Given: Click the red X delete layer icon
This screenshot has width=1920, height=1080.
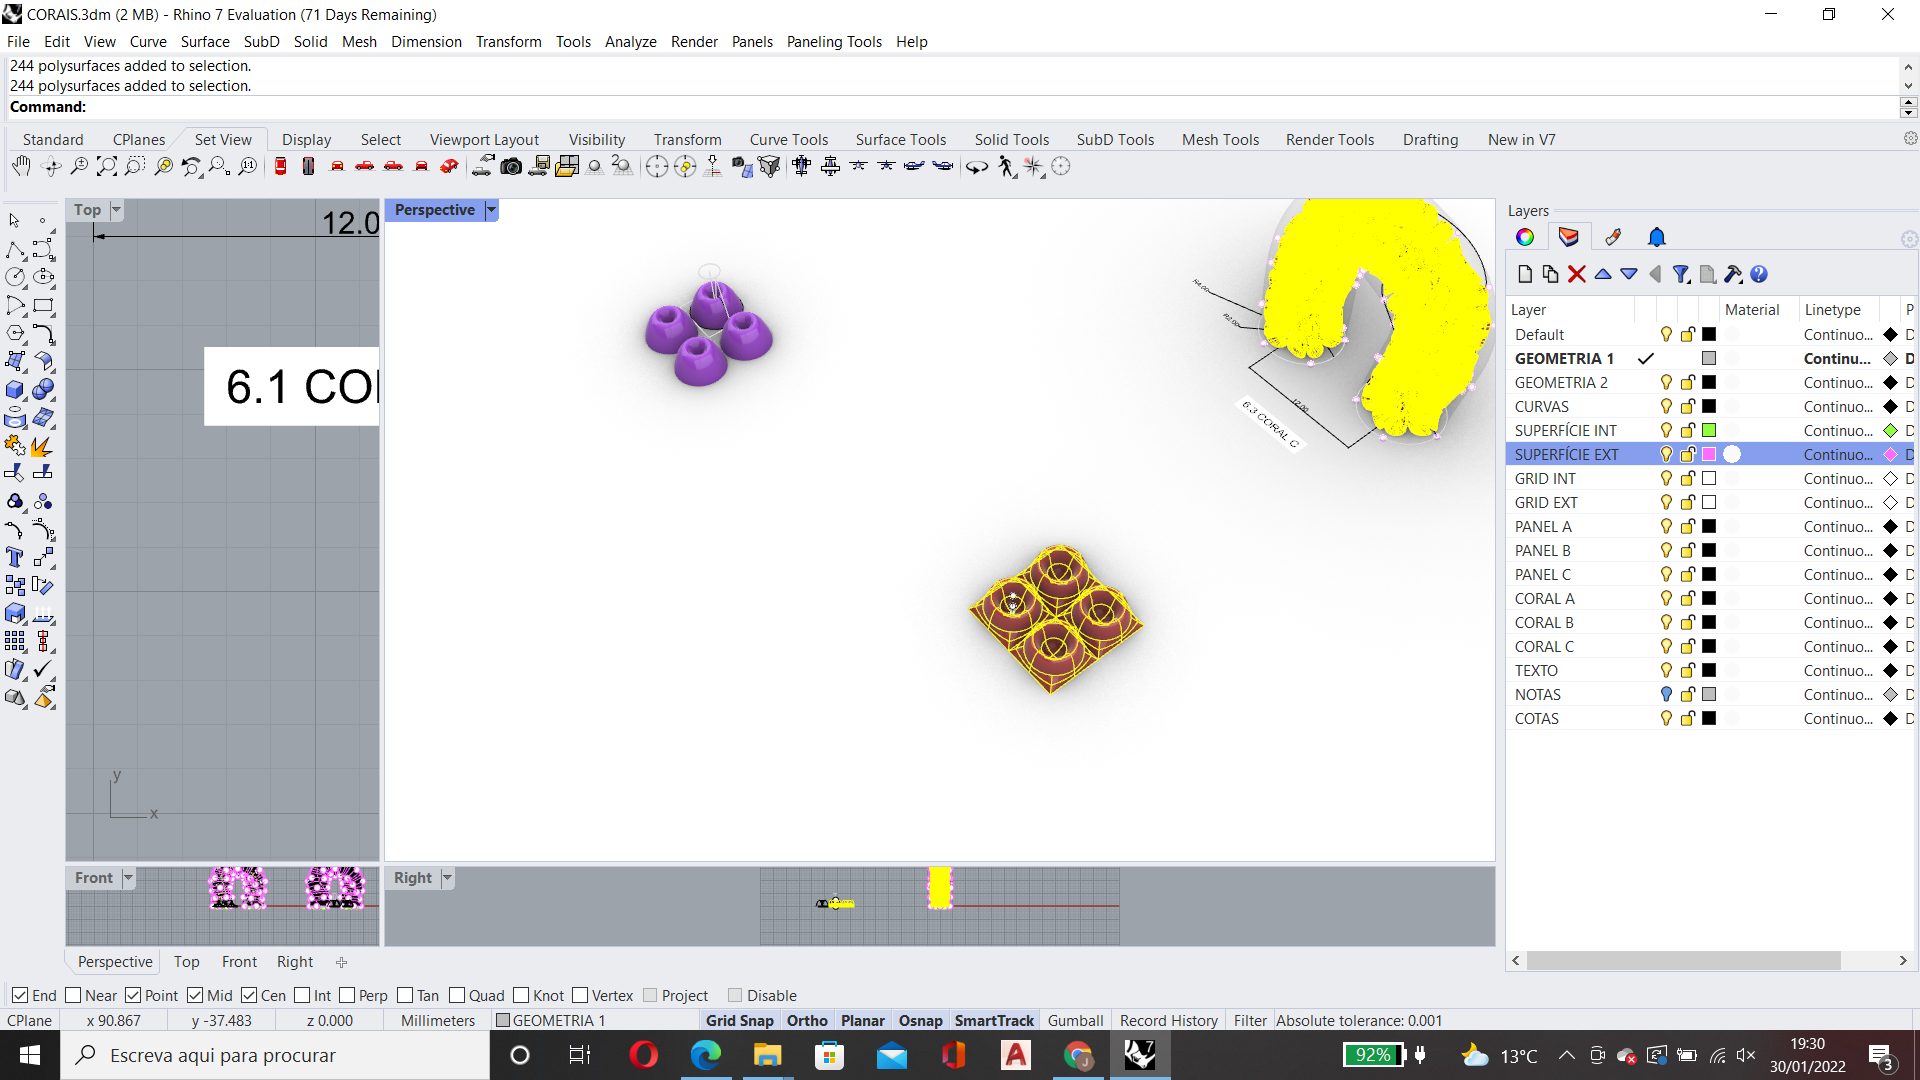Looking at the screenshot, I should 1577,274.
